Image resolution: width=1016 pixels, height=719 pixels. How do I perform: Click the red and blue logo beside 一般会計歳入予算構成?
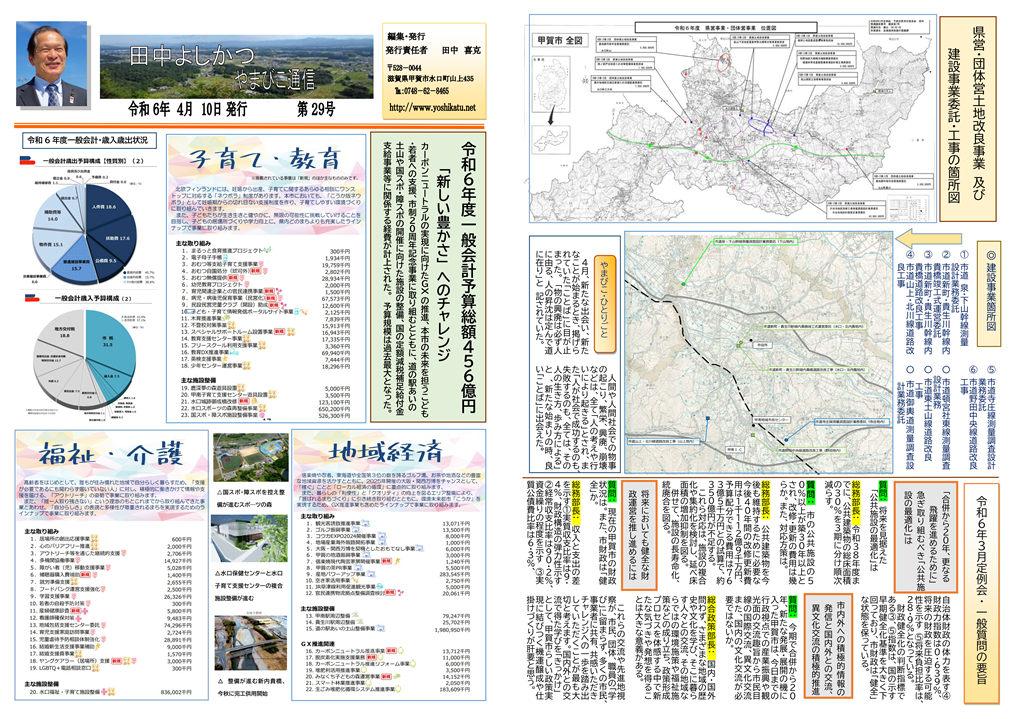click(32, 297)
